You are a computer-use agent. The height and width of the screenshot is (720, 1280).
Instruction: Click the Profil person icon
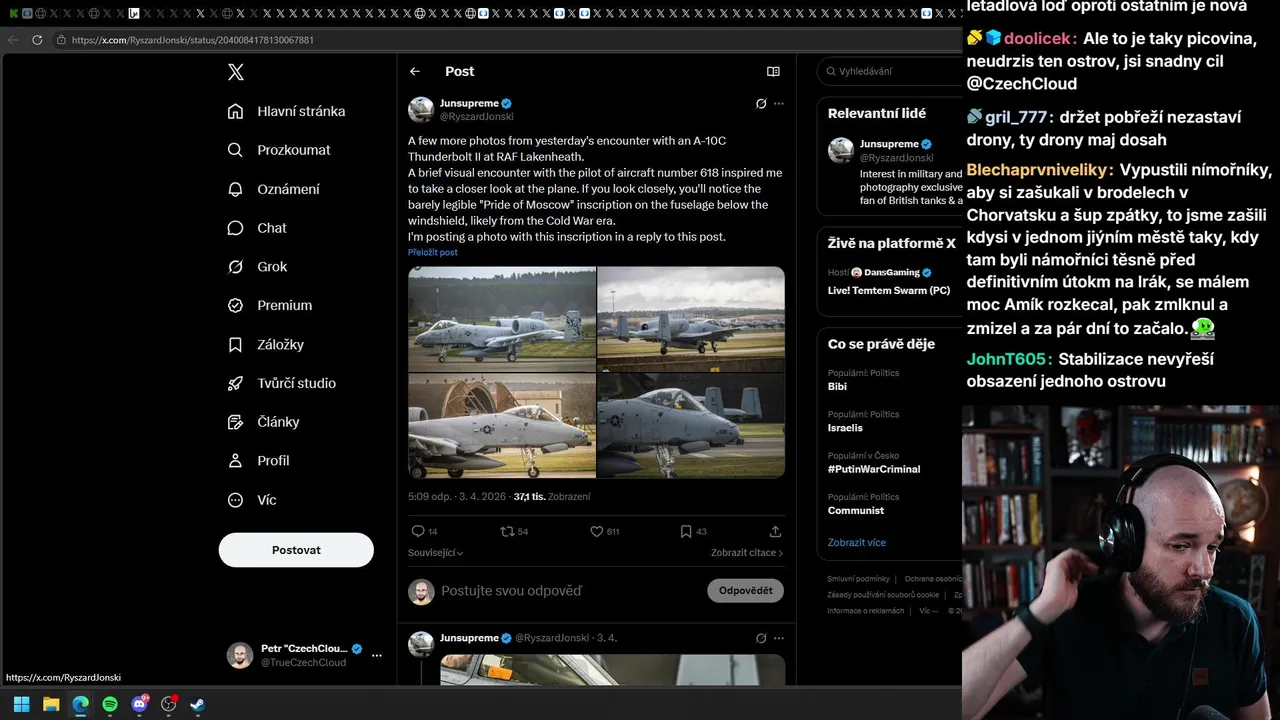click(x=235, y=461)
